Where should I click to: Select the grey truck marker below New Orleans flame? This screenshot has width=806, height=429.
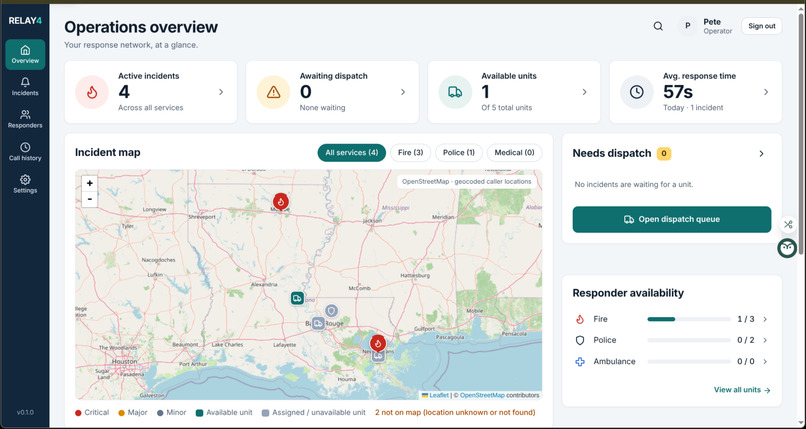pyautogui.click(x=378, y=356)
